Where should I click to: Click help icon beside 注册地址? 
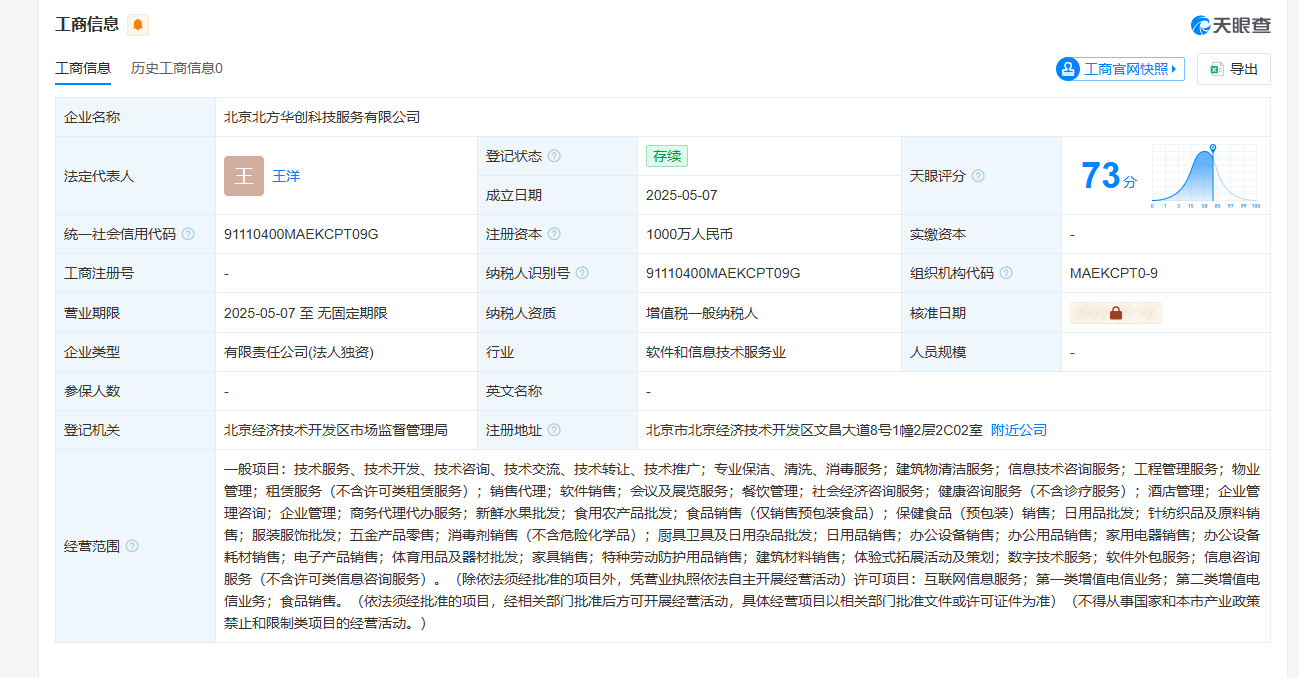click(554, 430)
